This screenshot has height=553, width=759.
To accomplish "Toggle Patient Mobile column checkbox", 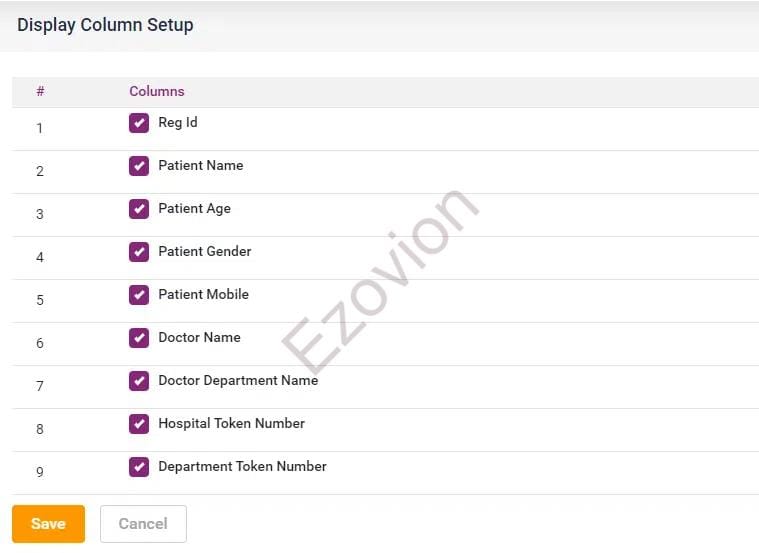I will [x=139, y=295].
